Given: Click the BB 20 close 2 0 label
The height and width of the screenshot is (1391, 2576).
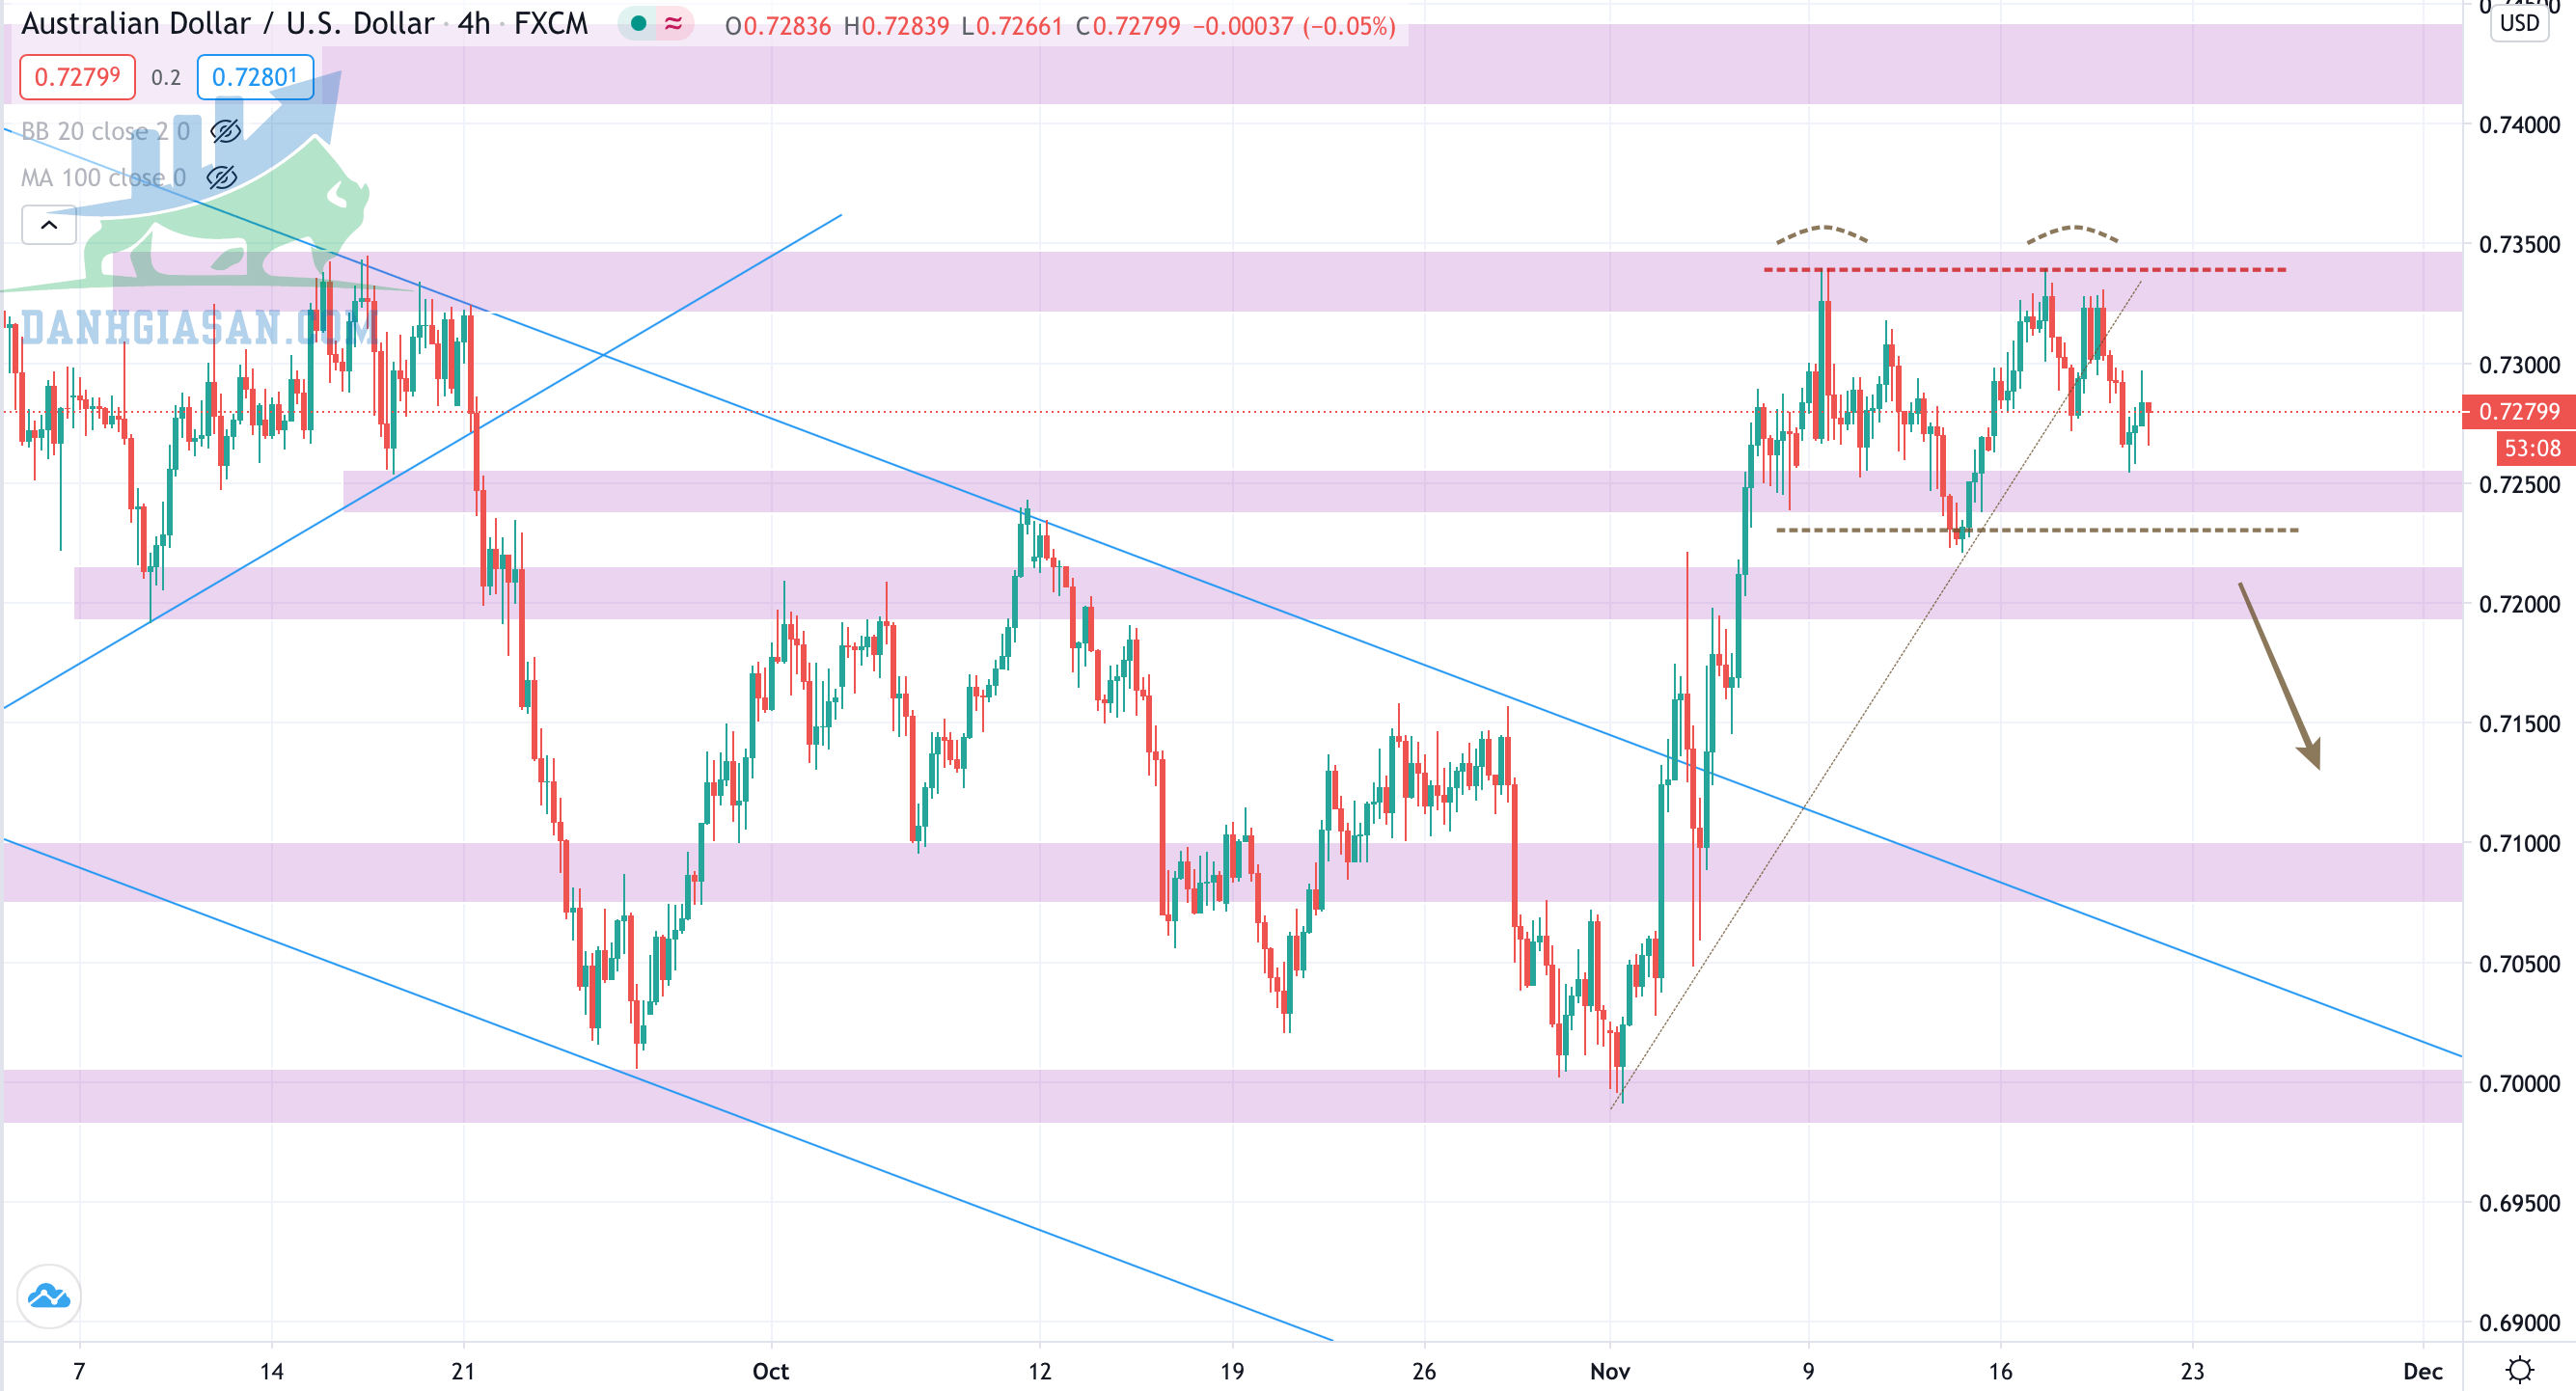Looking at the screenshot, I should point(105,131).
